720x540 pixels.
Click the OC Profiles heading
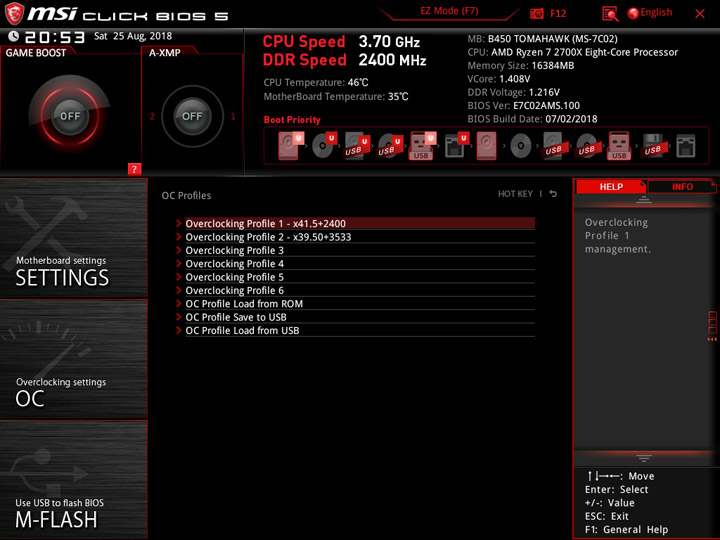186,196
